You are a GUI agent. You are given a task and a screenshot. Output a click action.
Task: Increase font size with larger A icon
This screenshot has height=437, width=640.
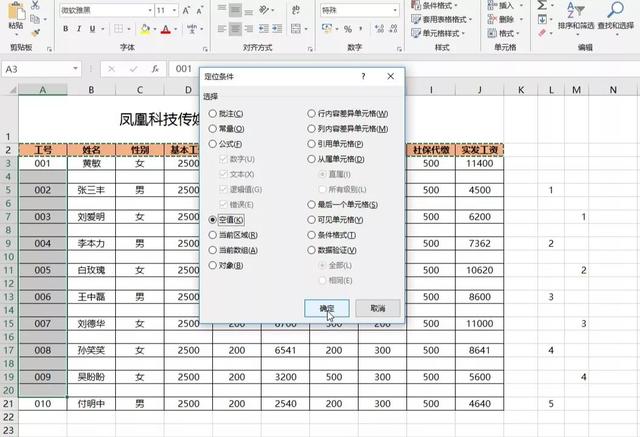186,11
